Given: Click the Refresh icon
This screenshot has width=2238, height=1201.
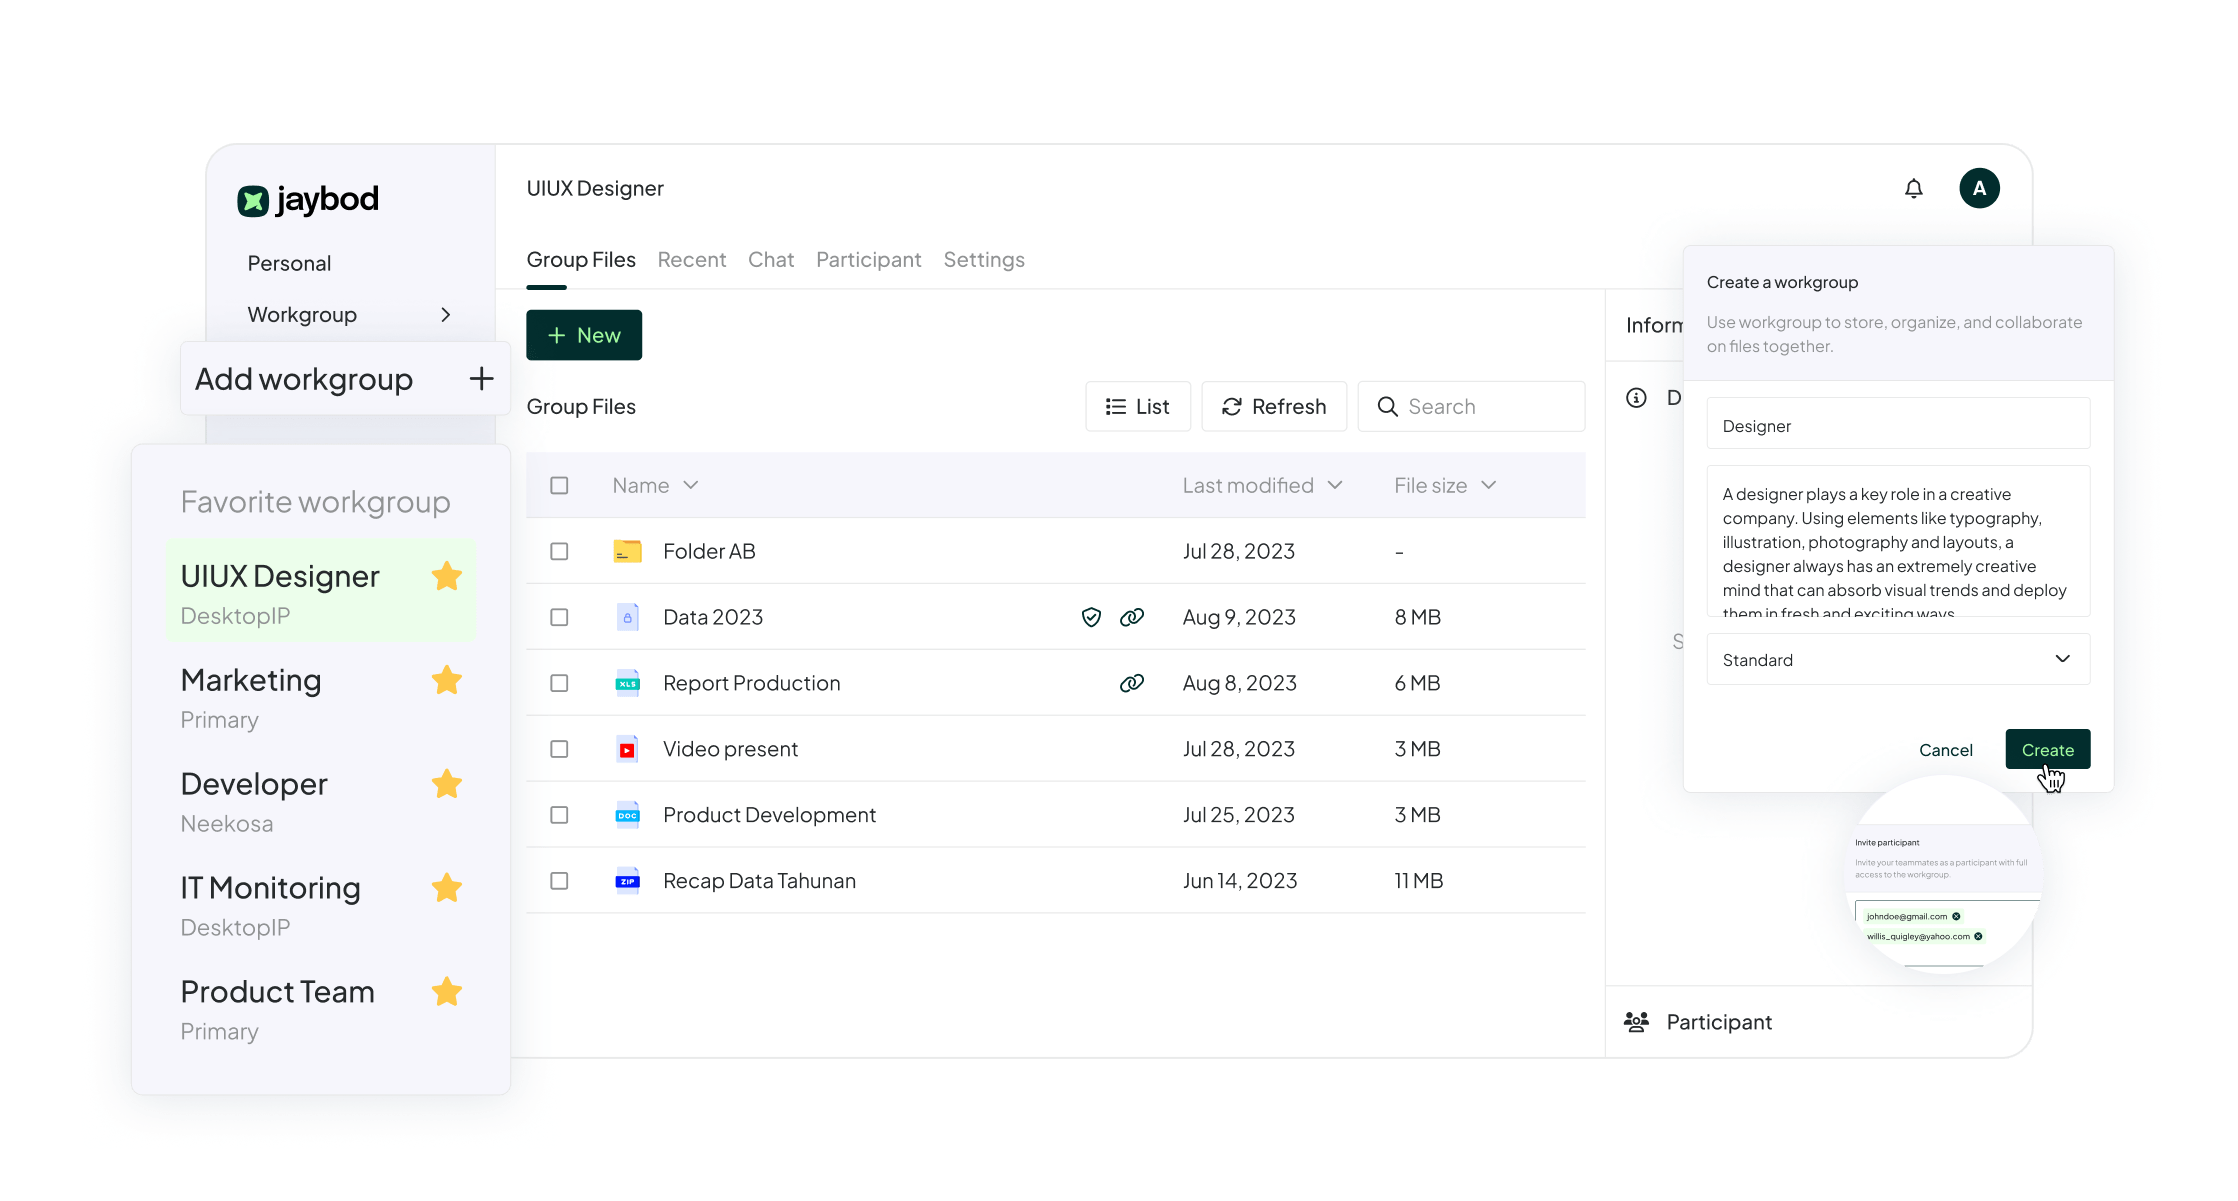Looking at the screenshot, I should [x=1231, y=406].
